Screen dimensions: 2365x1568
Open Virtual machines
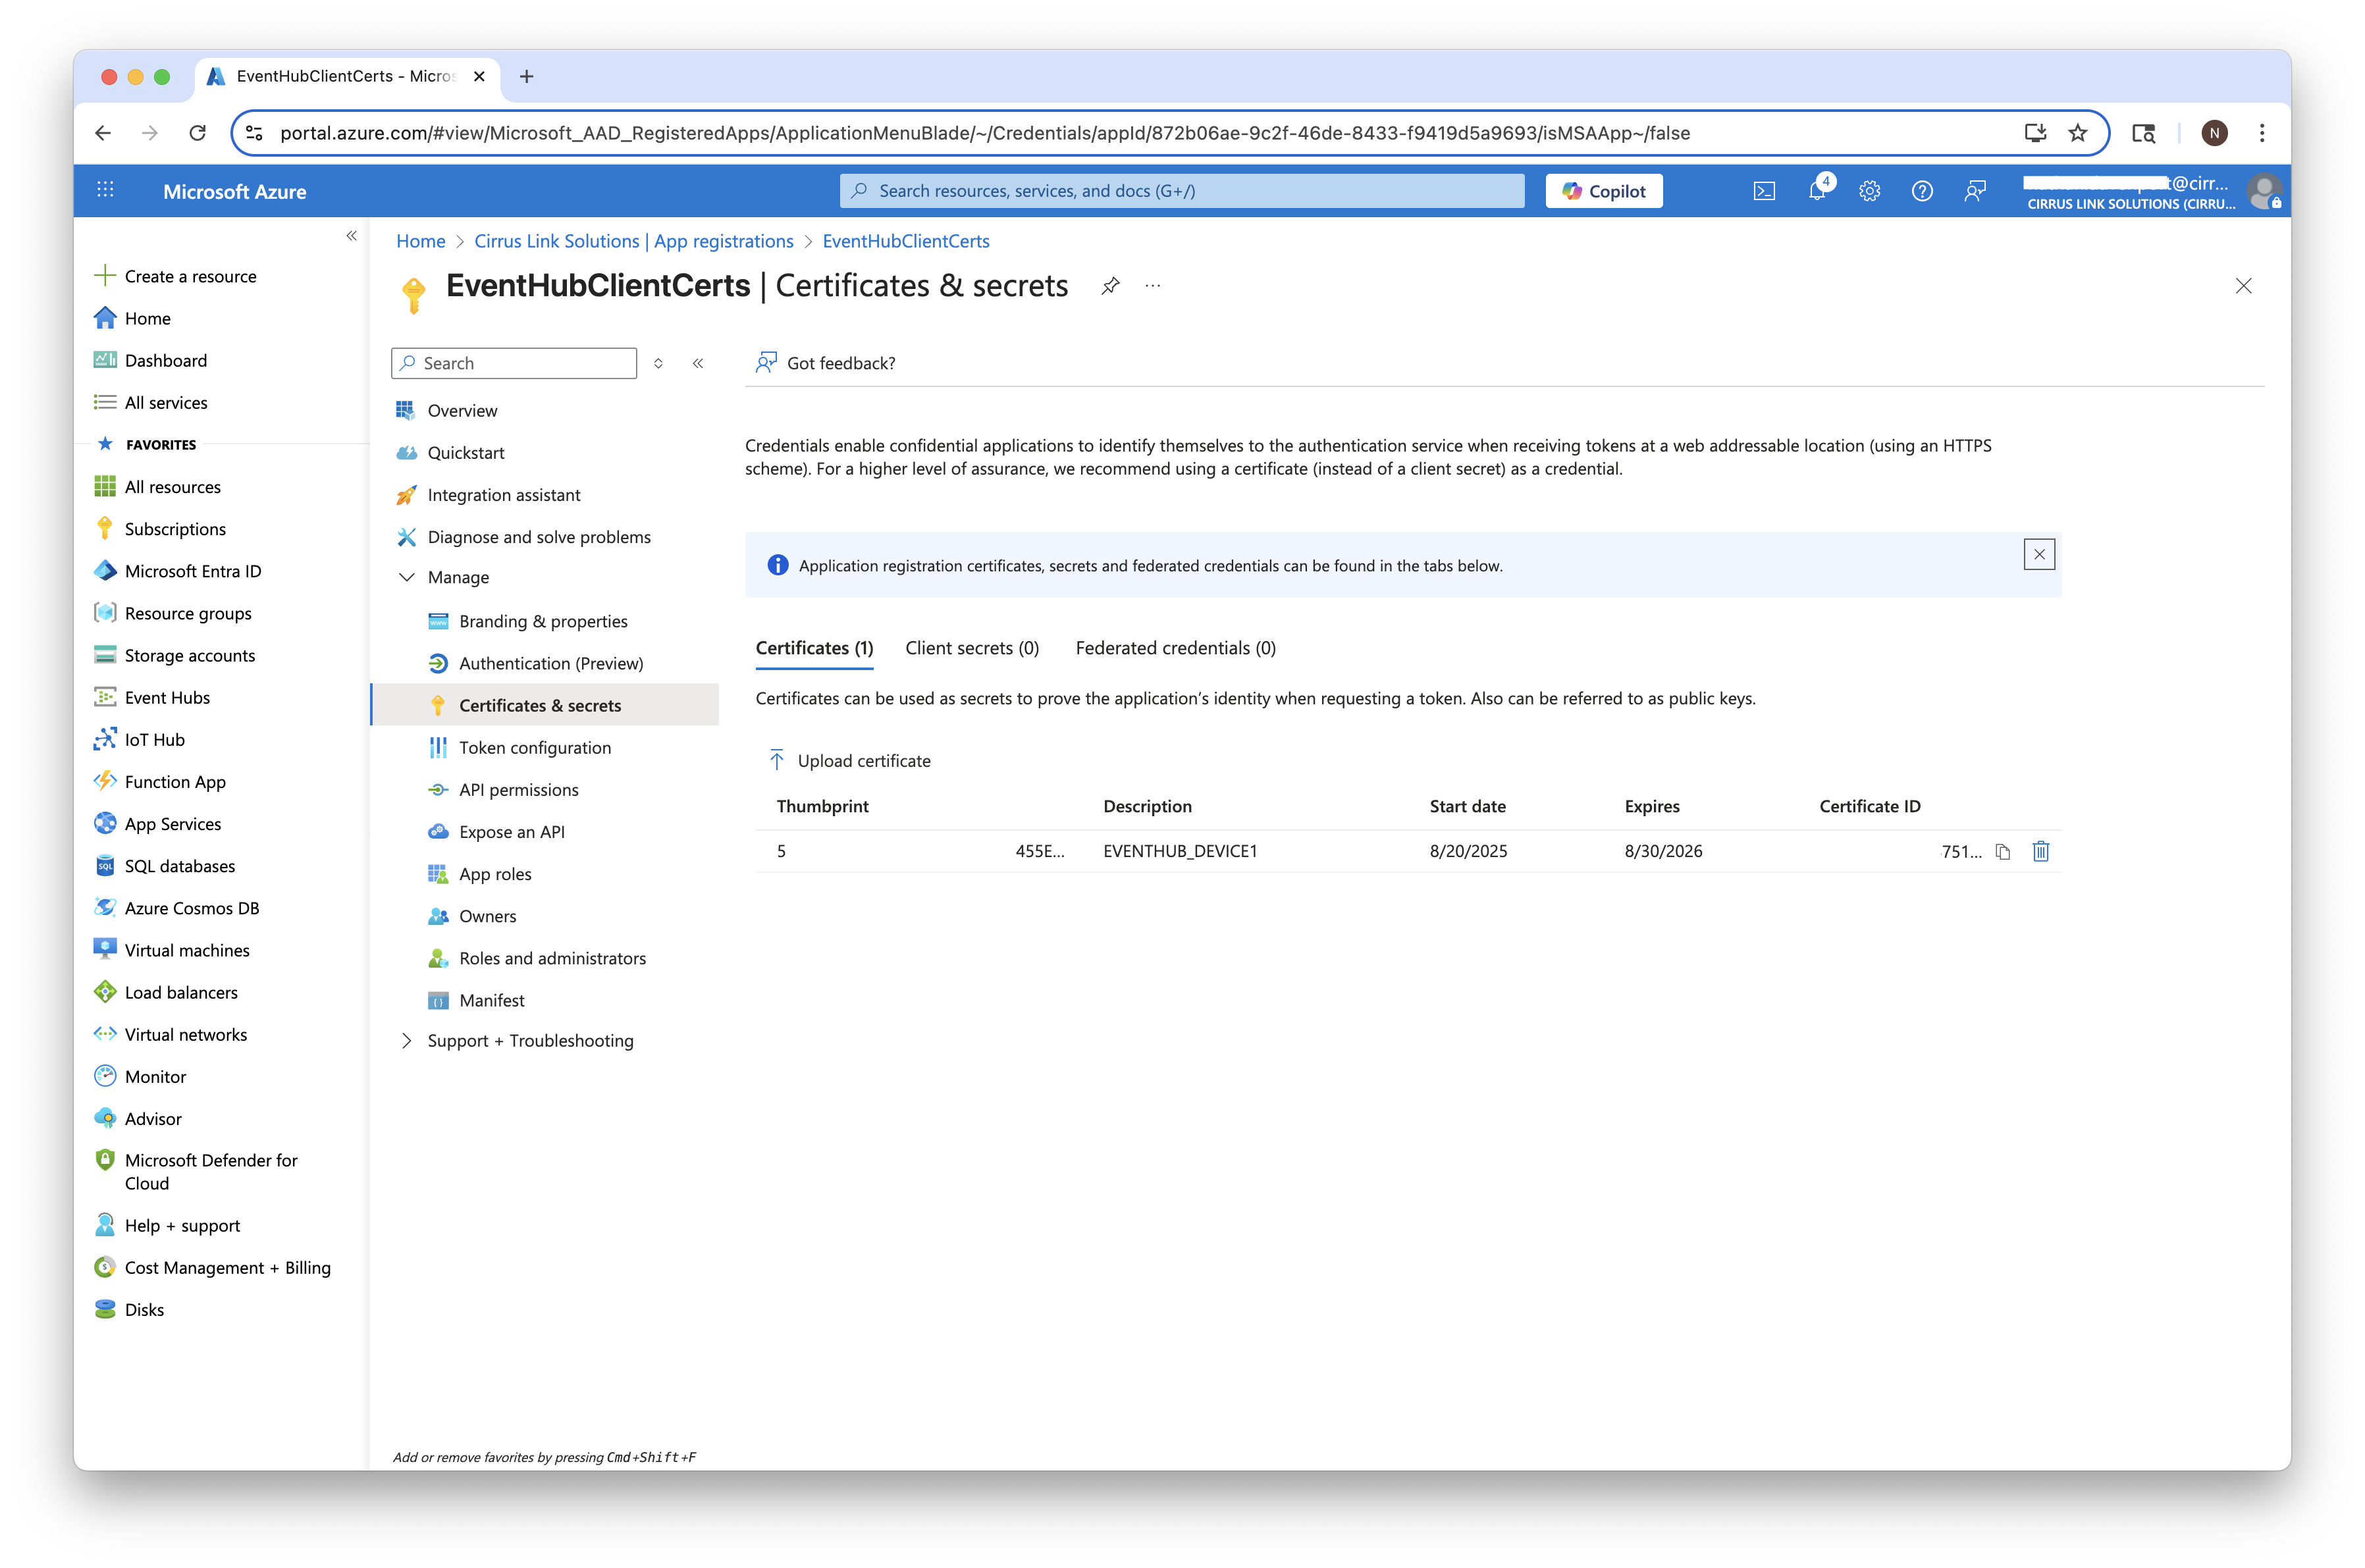pos(186,950)
